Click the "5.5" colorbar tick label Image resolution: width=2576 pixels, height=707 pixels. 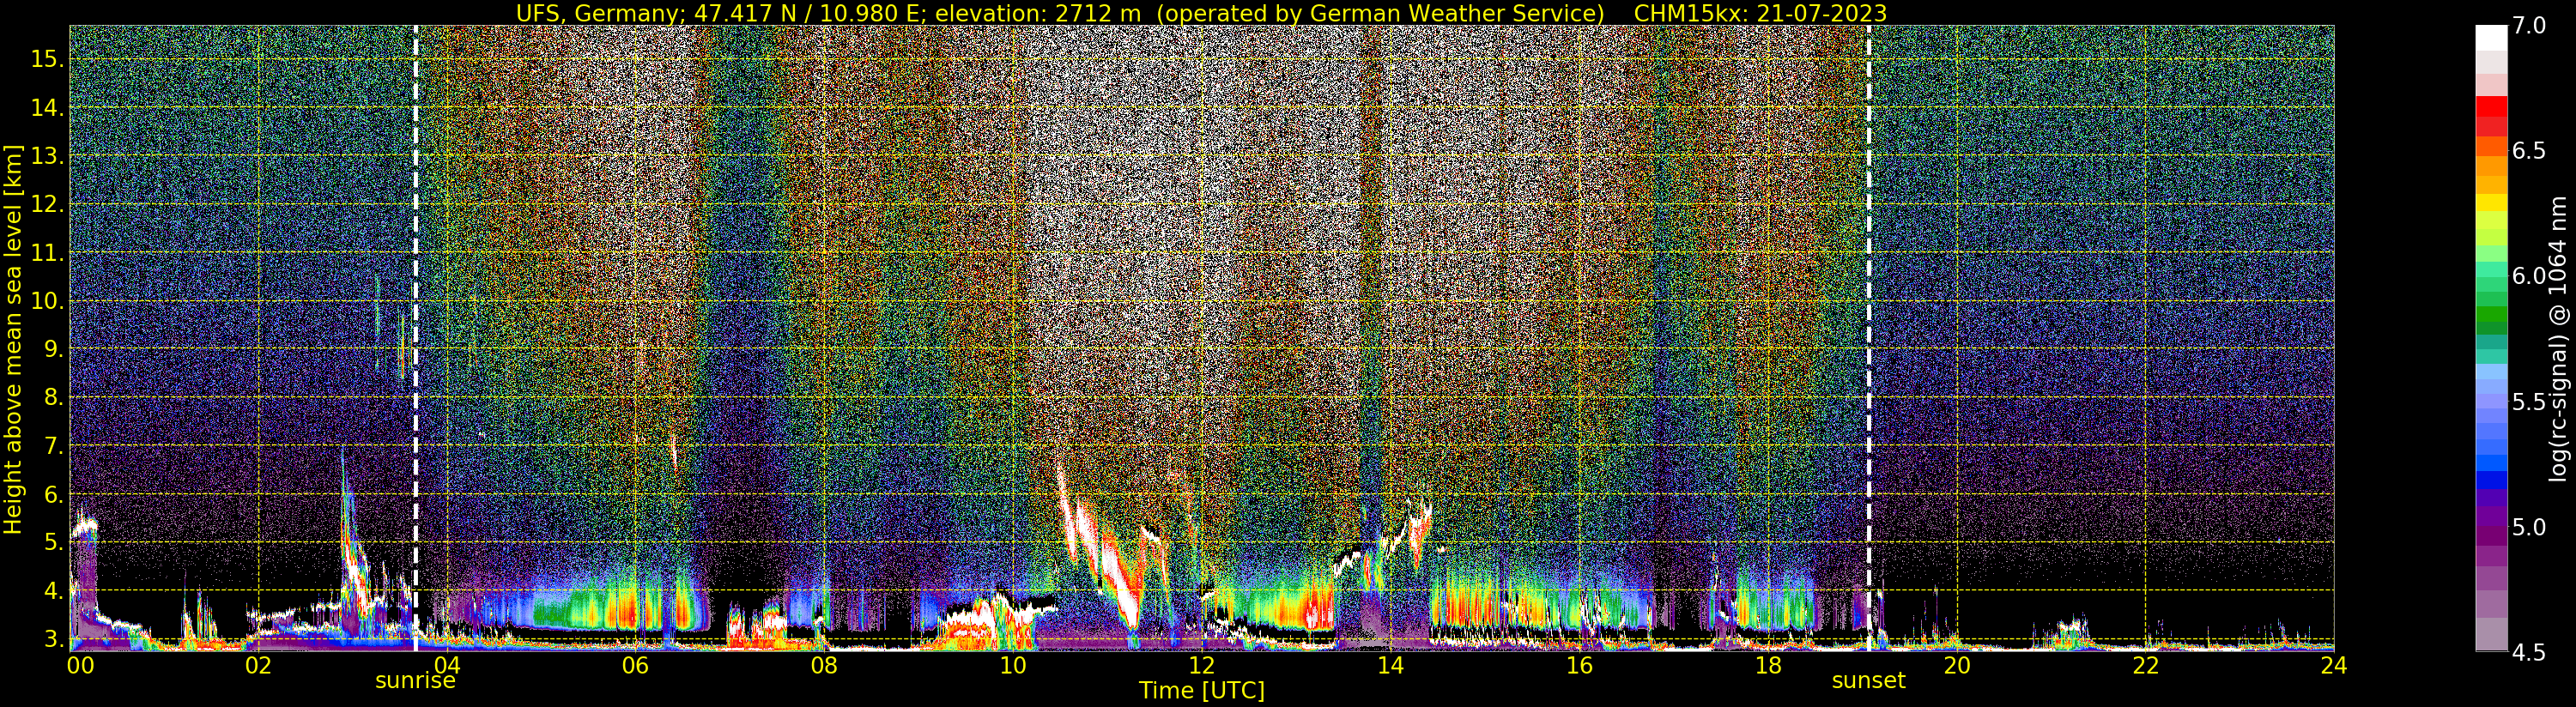[2529, 402]
